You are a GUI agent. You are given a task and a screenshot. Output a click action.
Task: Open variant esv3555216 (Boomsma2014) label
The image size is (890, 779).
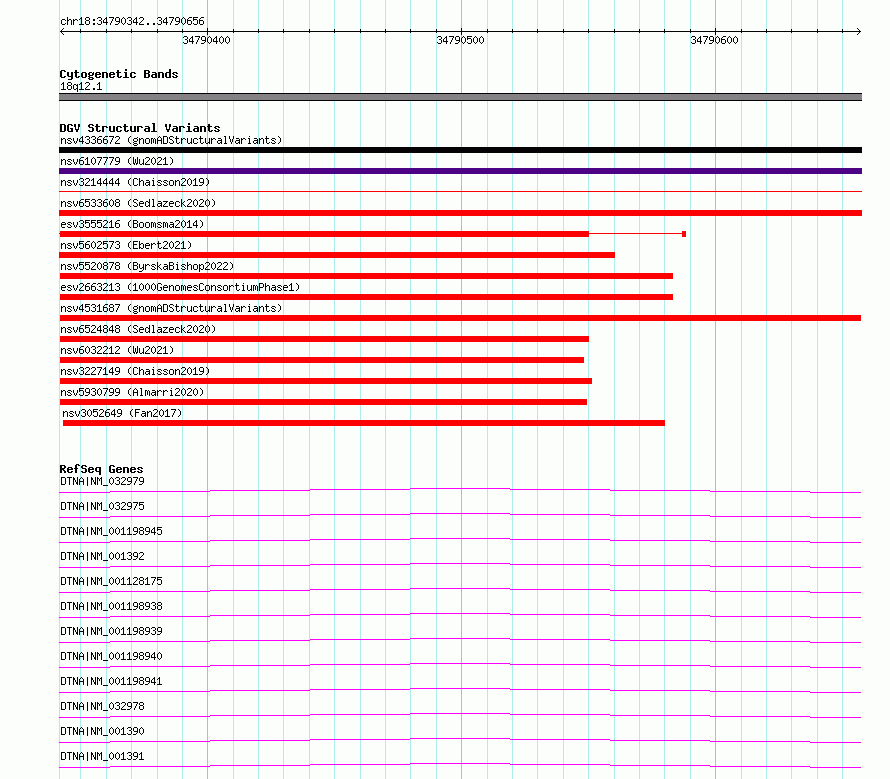(x=132, y=224)
